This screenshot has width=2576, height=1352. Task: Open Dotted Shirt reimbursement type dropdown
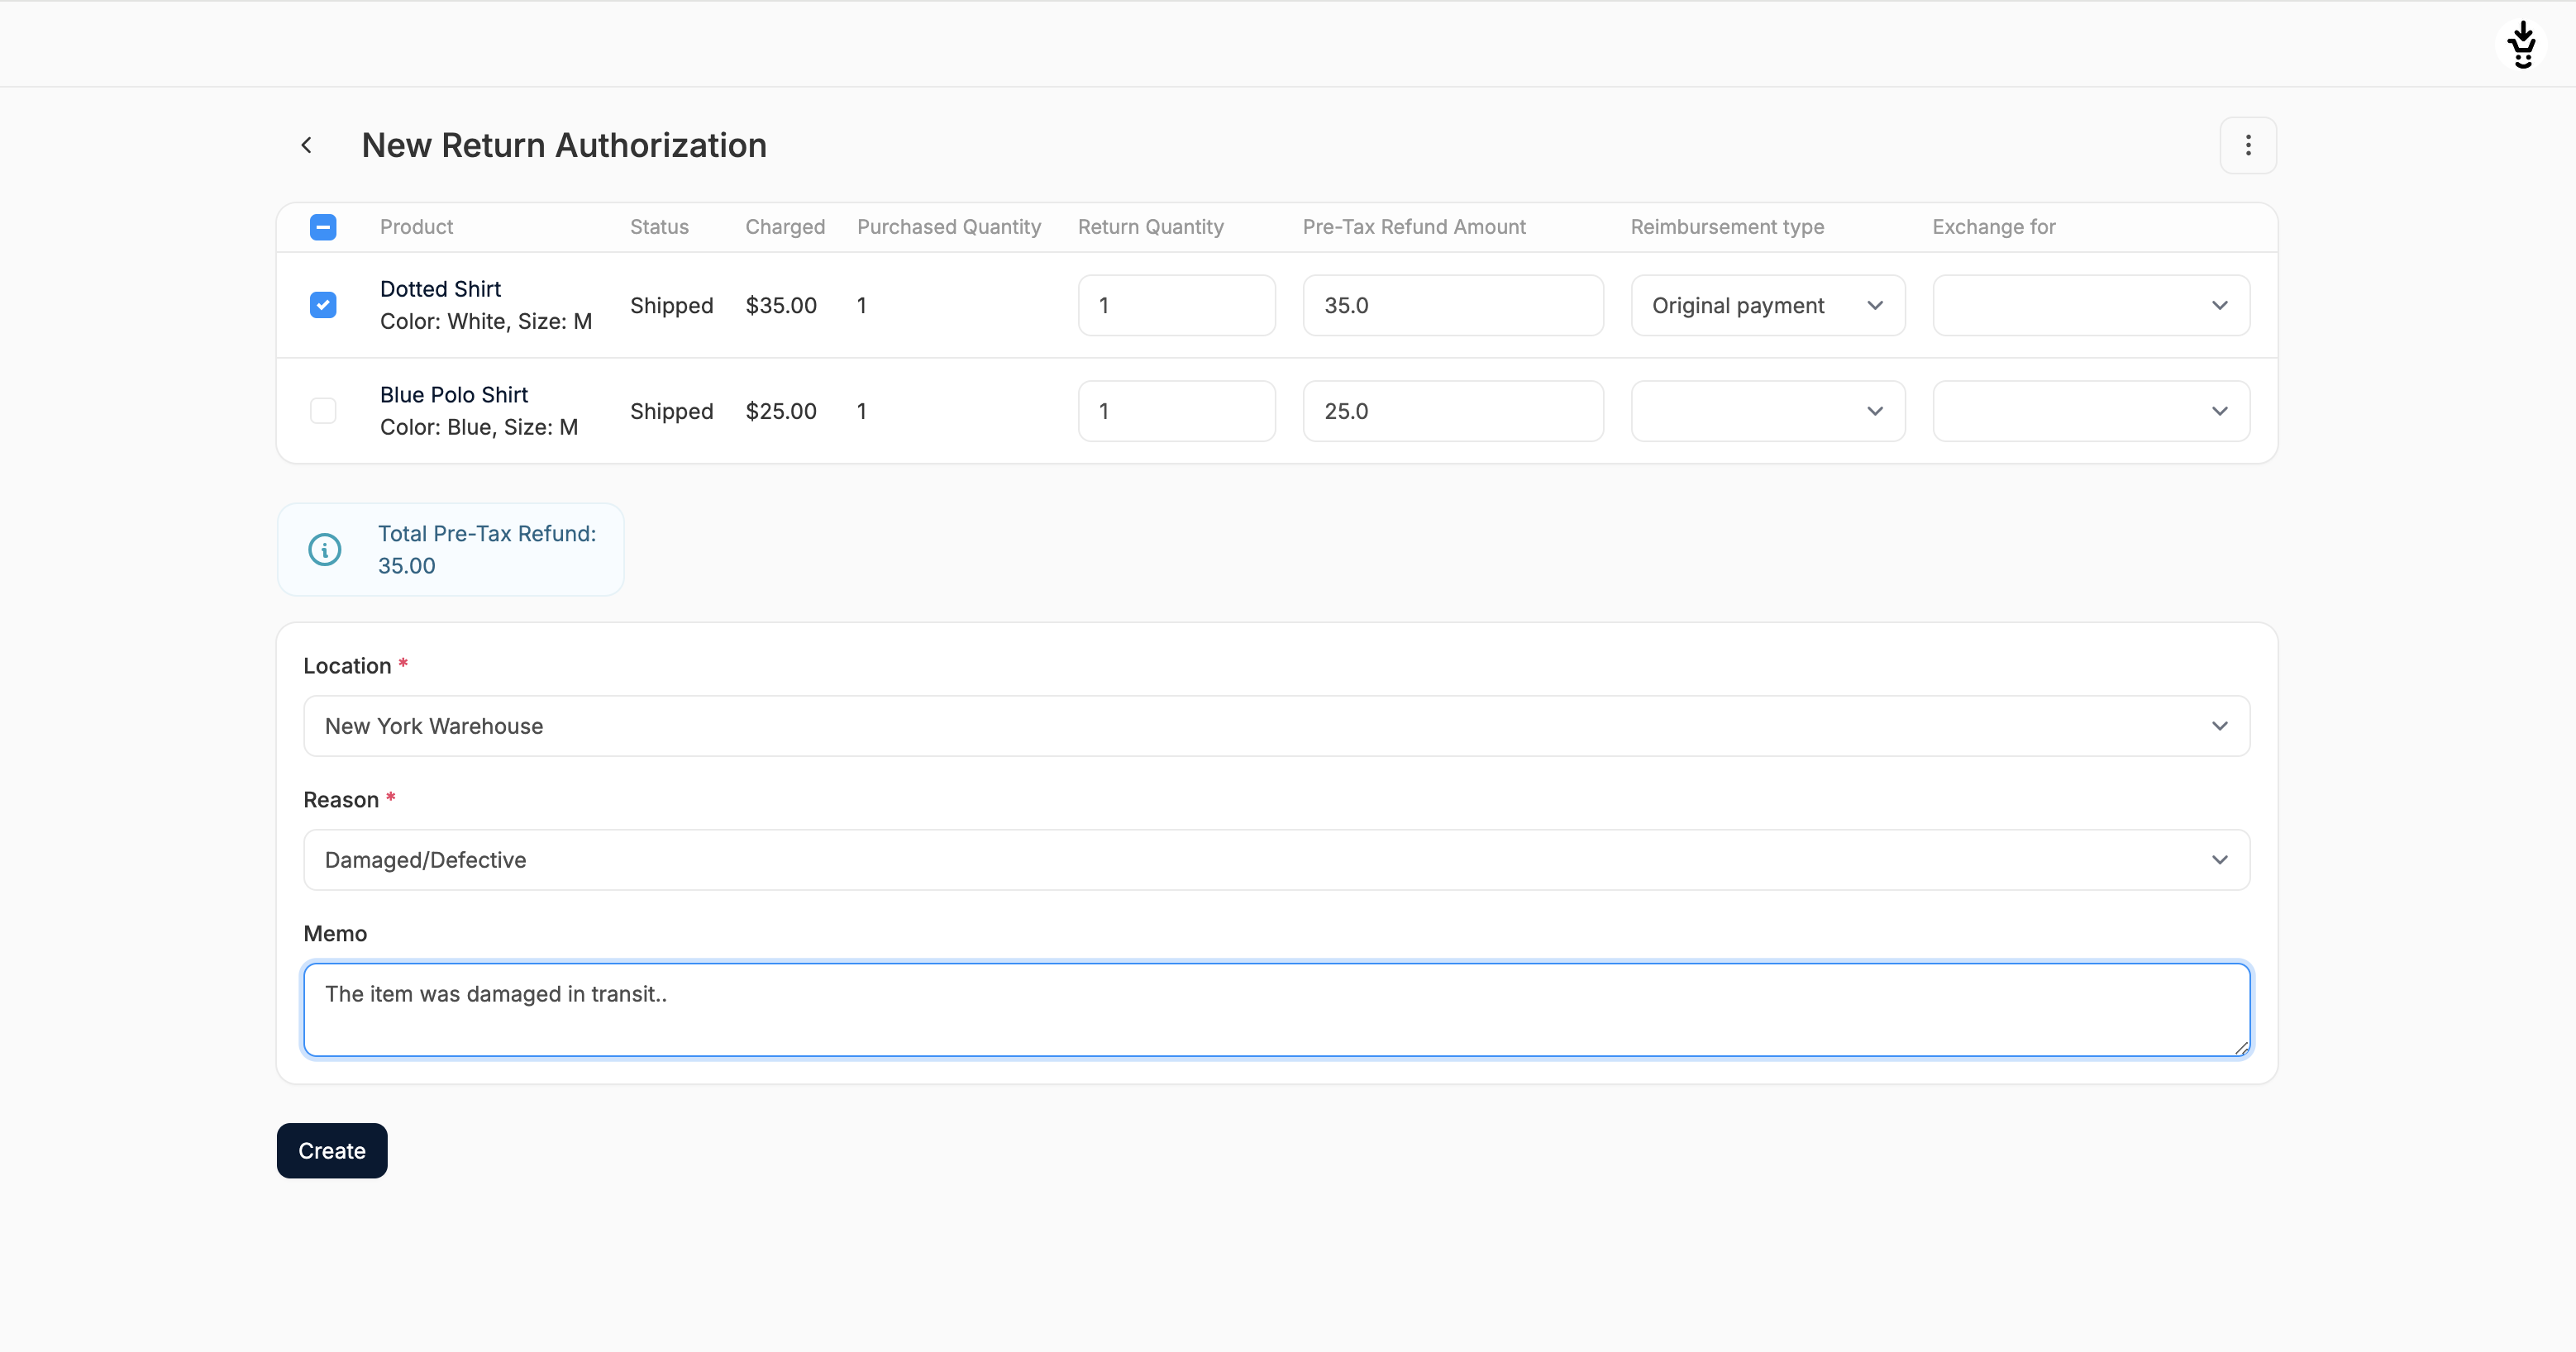tap(1767, 306)
